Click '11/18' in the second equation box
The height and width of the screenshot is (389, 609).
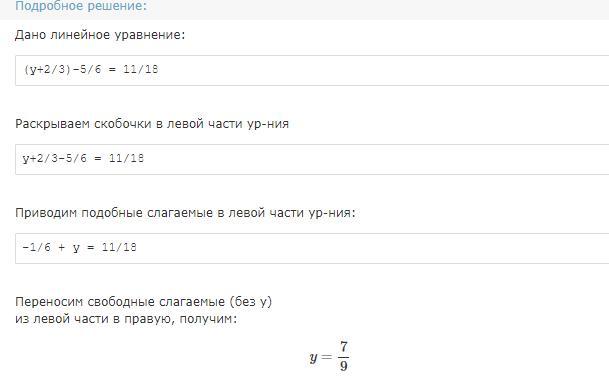(x=126, y=158)
